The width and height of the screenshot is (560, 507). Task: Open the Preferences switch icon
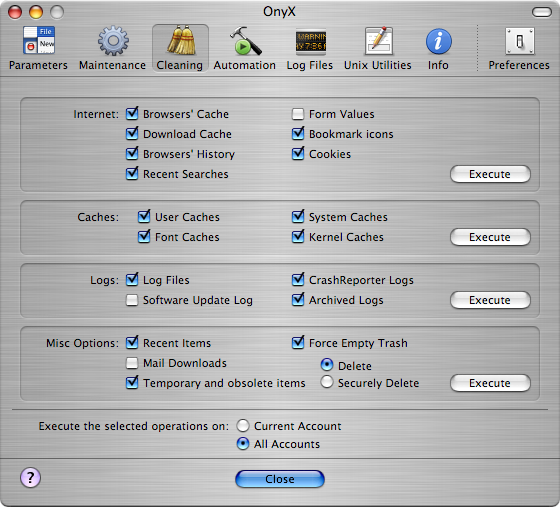click(x=520, y=41)
